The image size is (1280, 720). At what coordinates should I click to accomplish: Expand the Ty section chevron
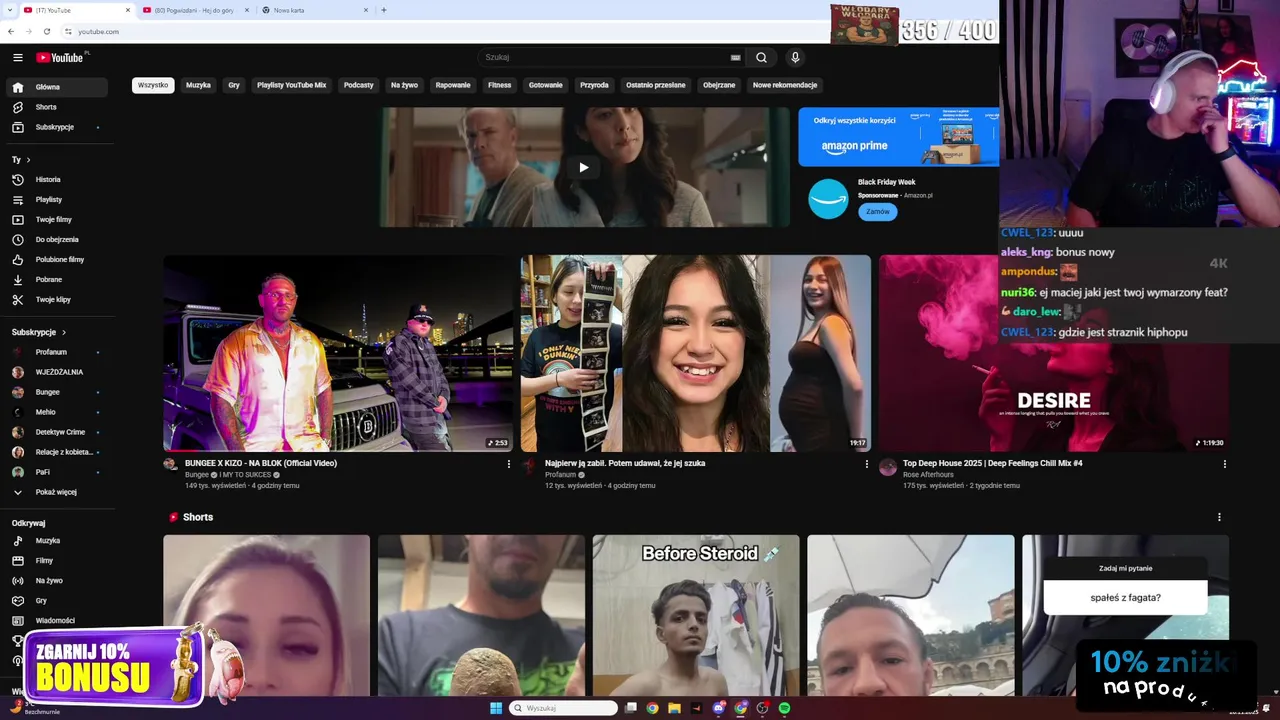(28, 160)
